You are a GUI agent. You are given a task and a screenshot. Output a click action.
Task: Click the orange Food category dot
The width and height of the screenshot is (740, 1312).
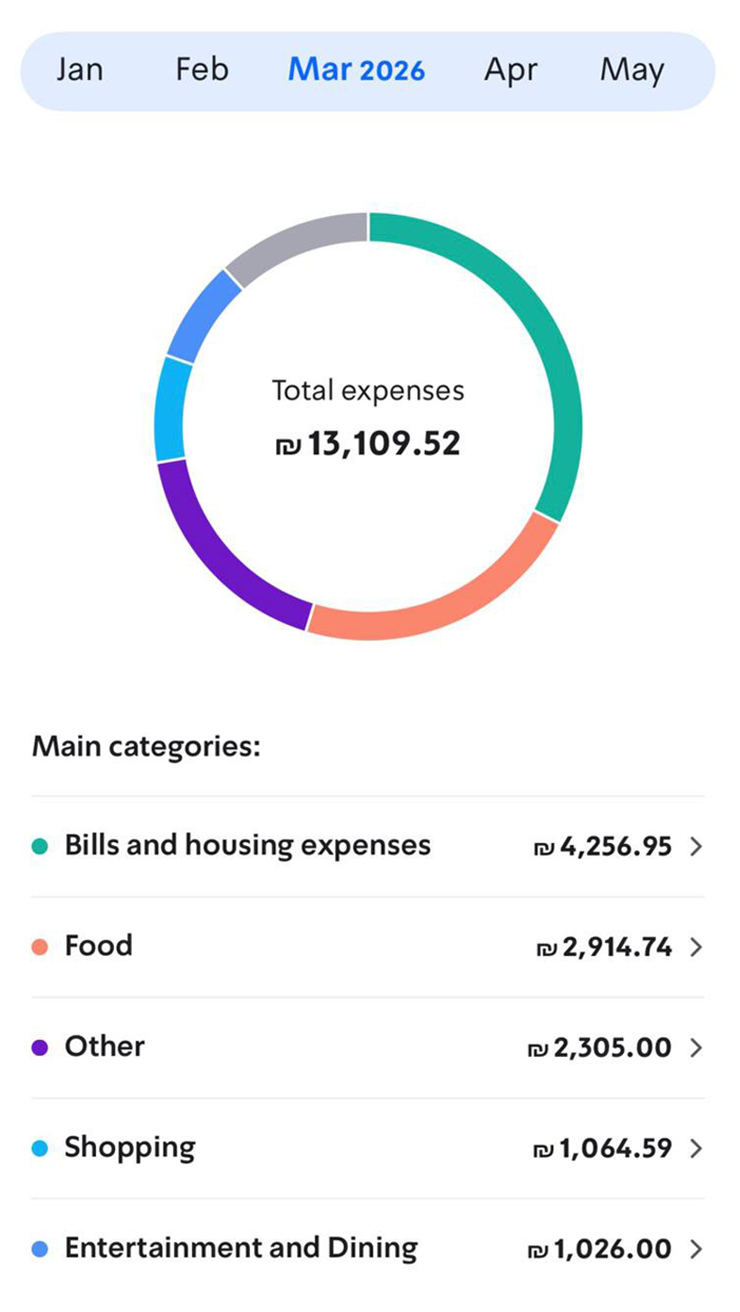click(x=40, y=947)
